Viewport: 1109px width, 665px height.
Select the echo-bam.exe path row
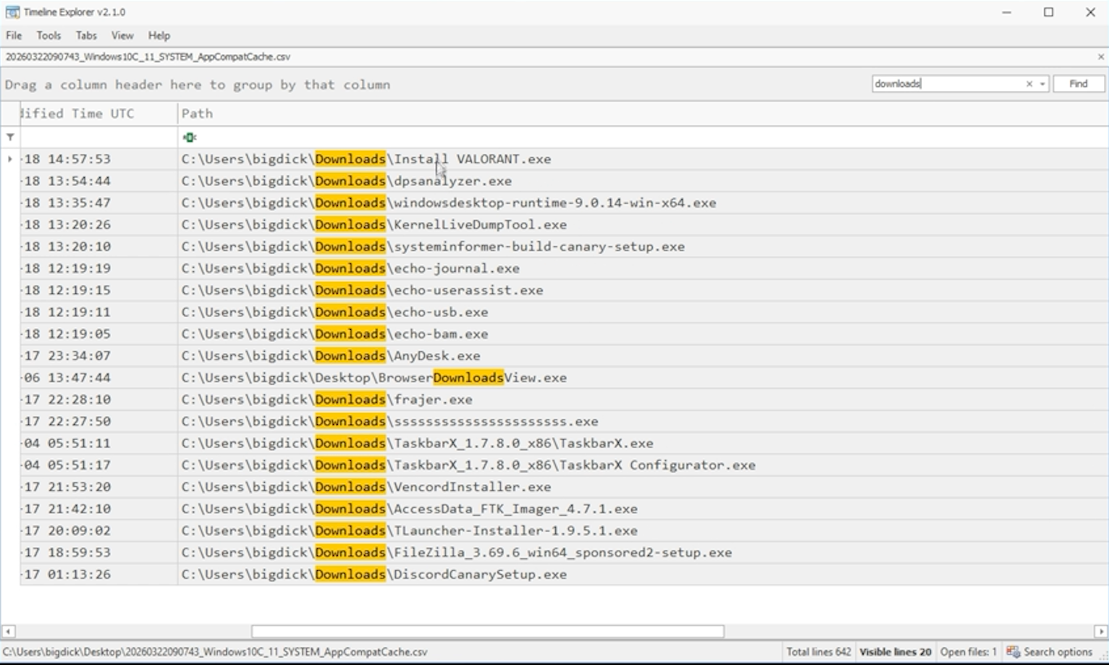(642, 334)
